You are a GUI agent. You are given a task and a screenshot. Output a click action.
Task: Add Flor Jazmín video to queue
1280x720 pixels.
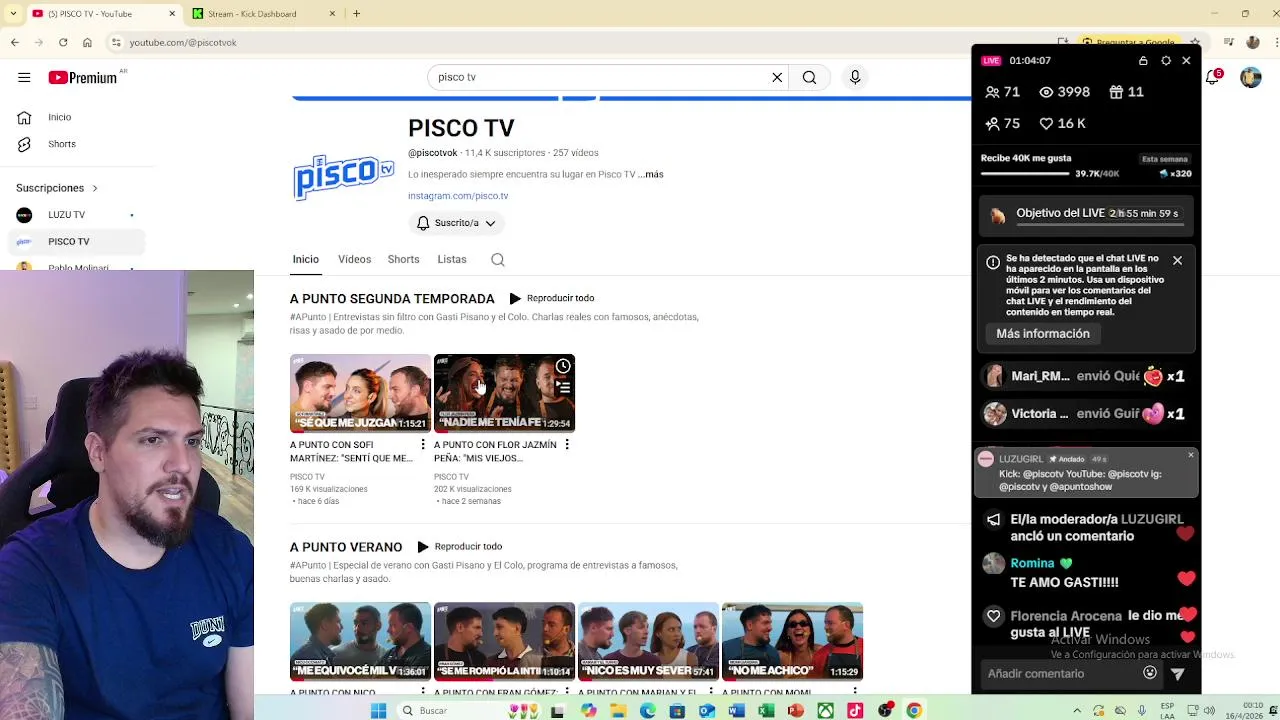click(563, 387)
